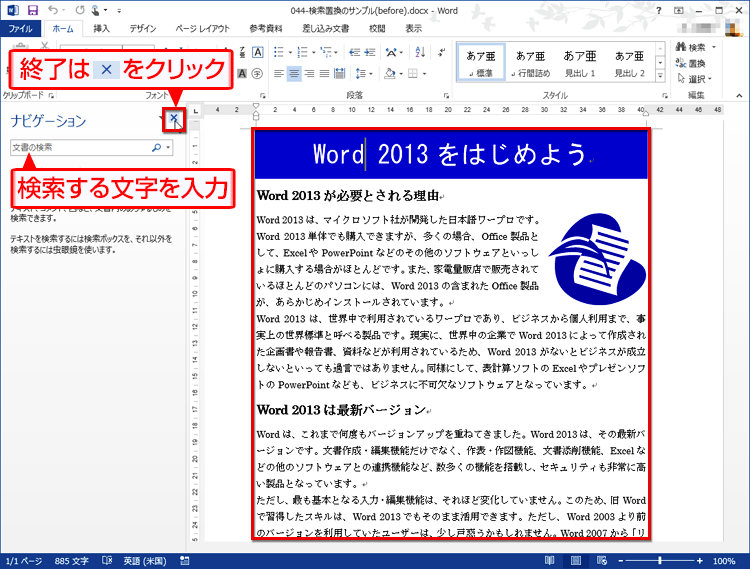
Task: Click the multilevel list icon
Action: 326,52
